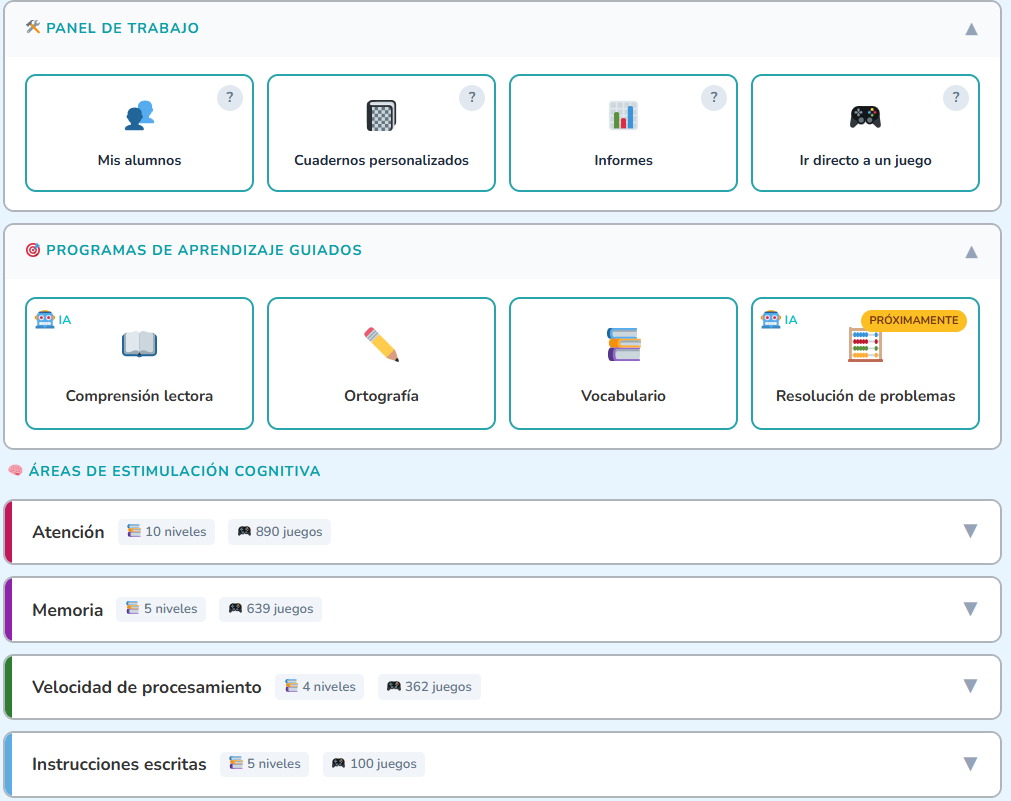
Task: Click the 890 juegos badge in Atención
Action: 279,531
